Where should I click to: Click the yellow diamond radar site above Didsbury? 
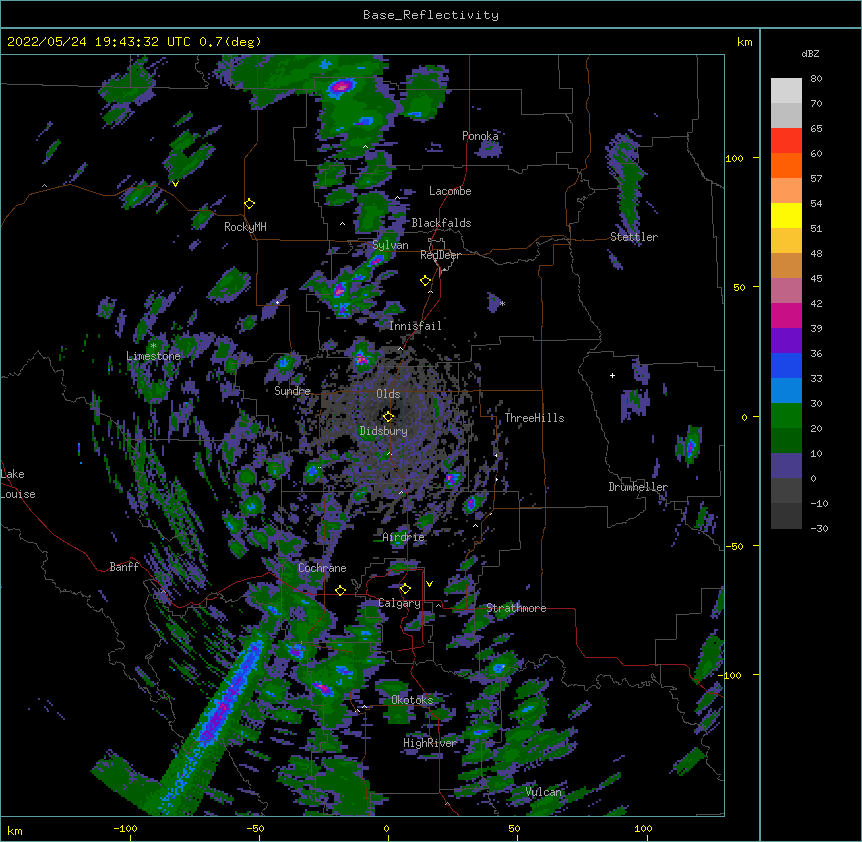pyautogui.click(x=388, y=417)
